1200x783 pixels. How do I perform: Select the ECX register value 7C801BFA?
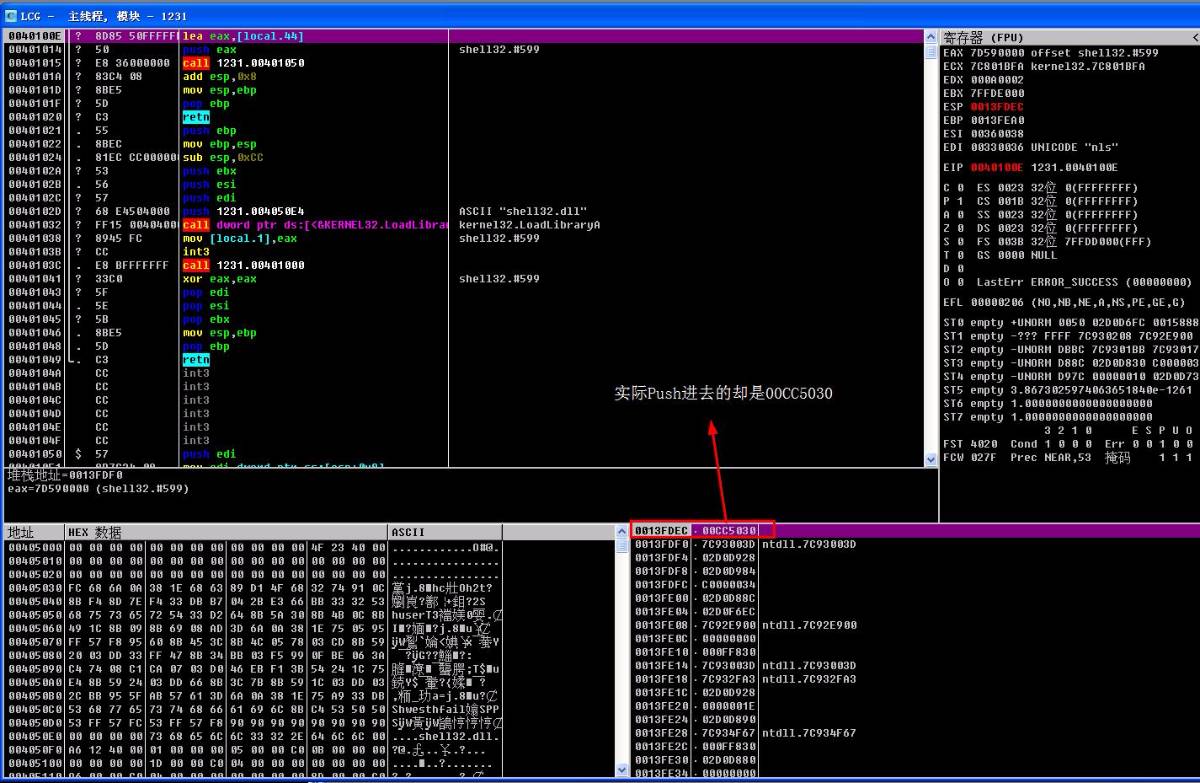pos(999,66)
